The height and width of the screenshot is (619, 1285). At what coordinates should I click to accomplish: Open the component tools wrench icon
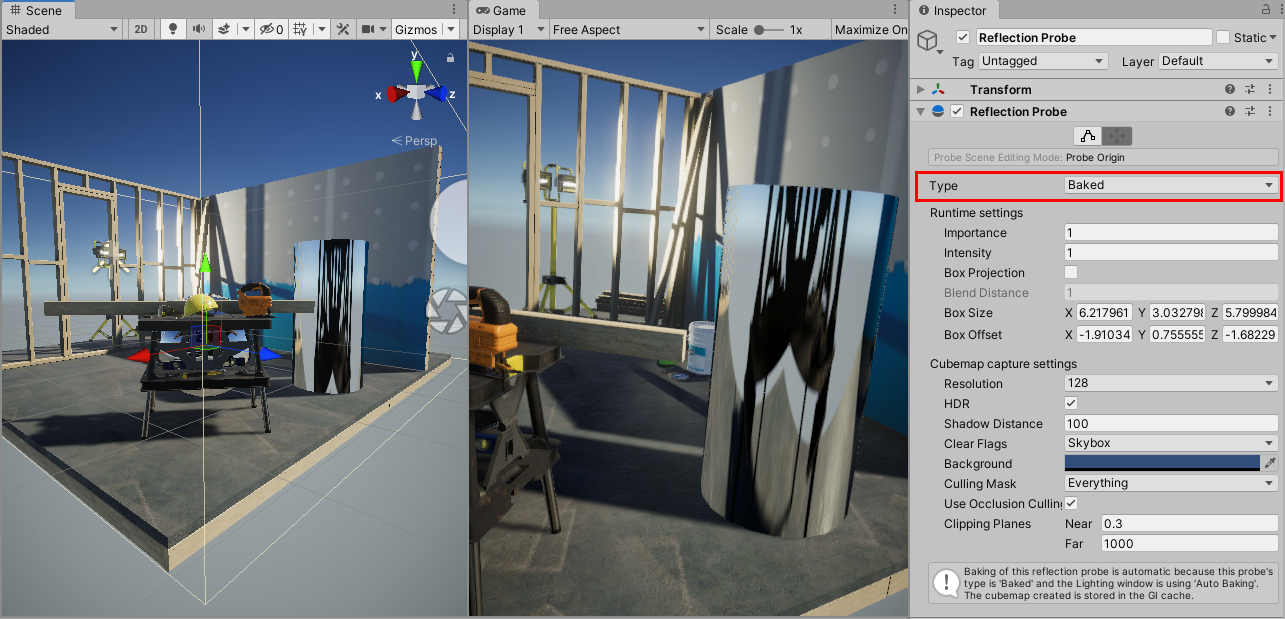coord(343,29)
